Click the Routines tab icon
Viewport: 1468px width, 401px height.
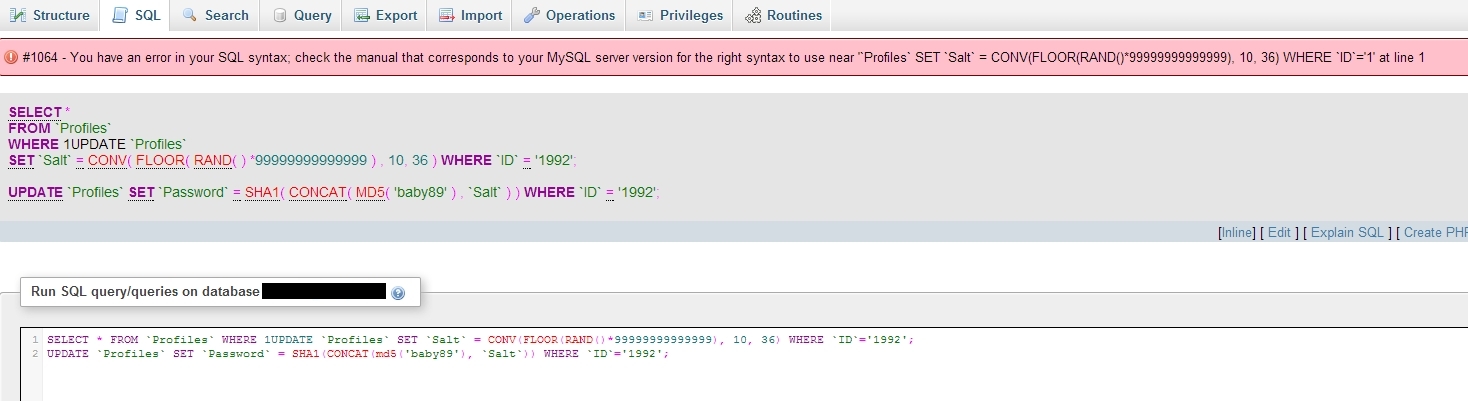coord(752,15)
